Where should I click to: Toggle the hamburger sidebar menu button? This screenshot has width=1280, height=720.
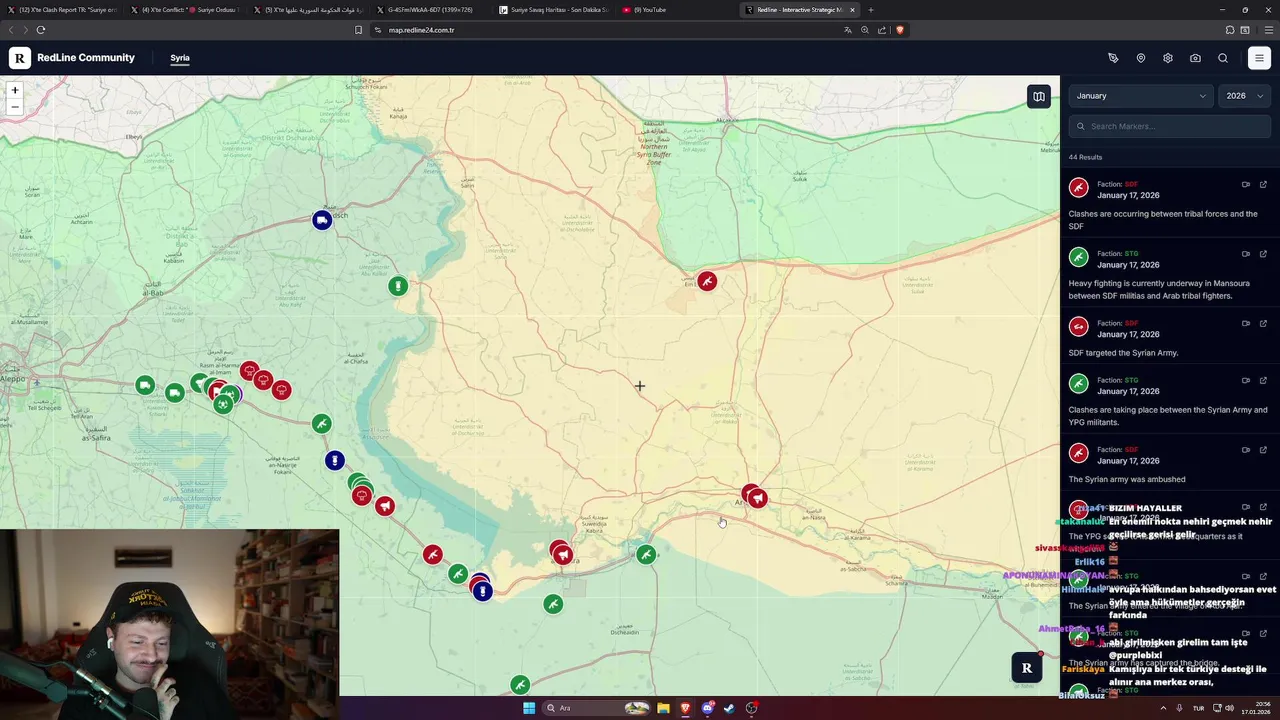tap(1259, 58)
